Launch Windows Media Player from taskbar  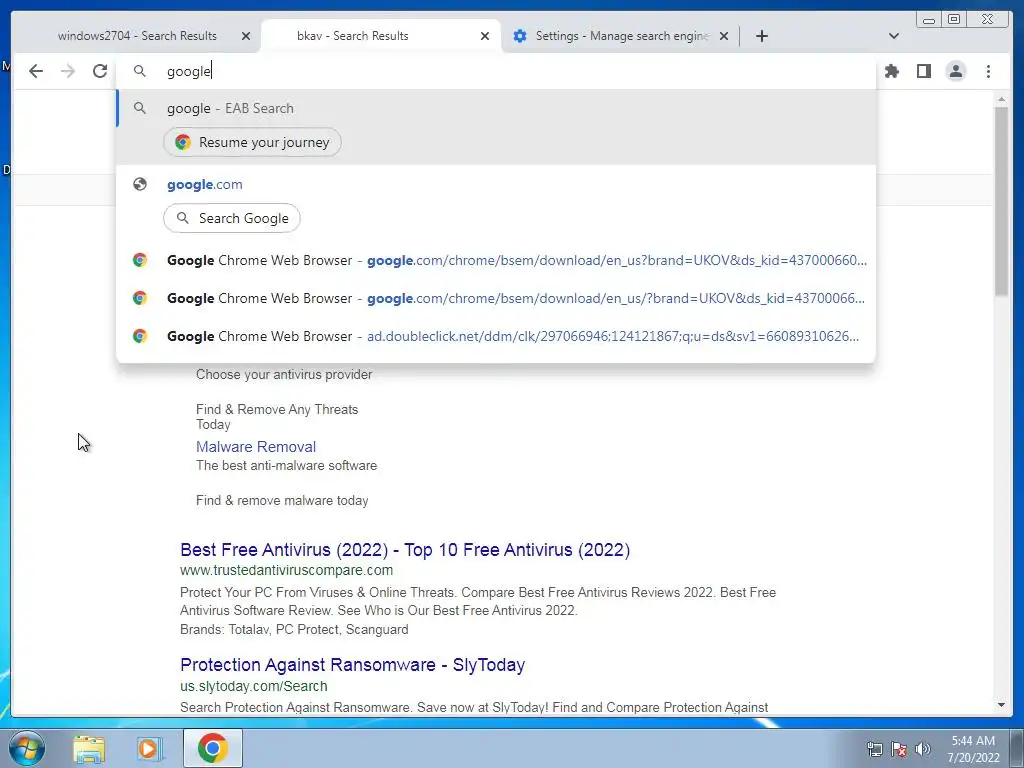(149, 748)
